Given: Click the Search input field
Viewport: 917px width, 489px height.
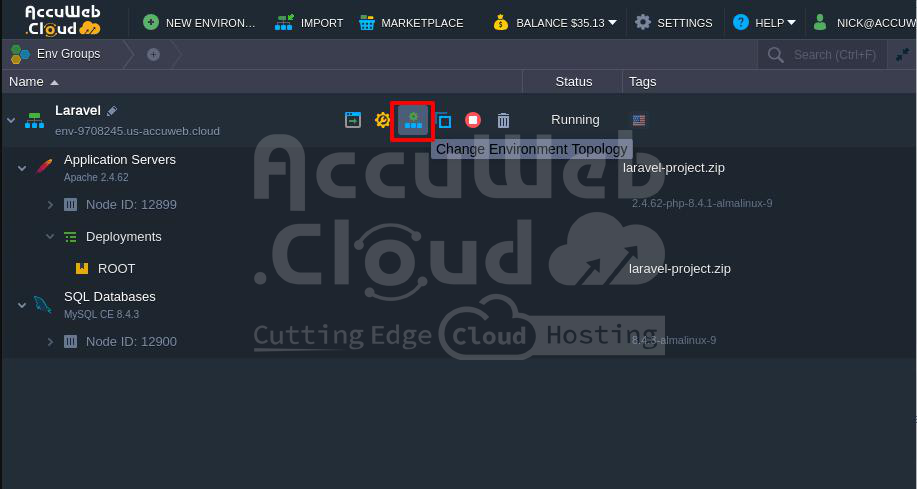Looking at the screenshot, I should pyautogui.click(x=833, y=54).
